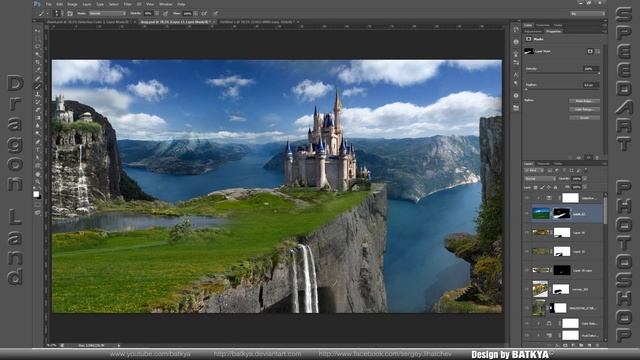Select the Eyedropper tool
This screenshot has width=640, height=360.
38,70
